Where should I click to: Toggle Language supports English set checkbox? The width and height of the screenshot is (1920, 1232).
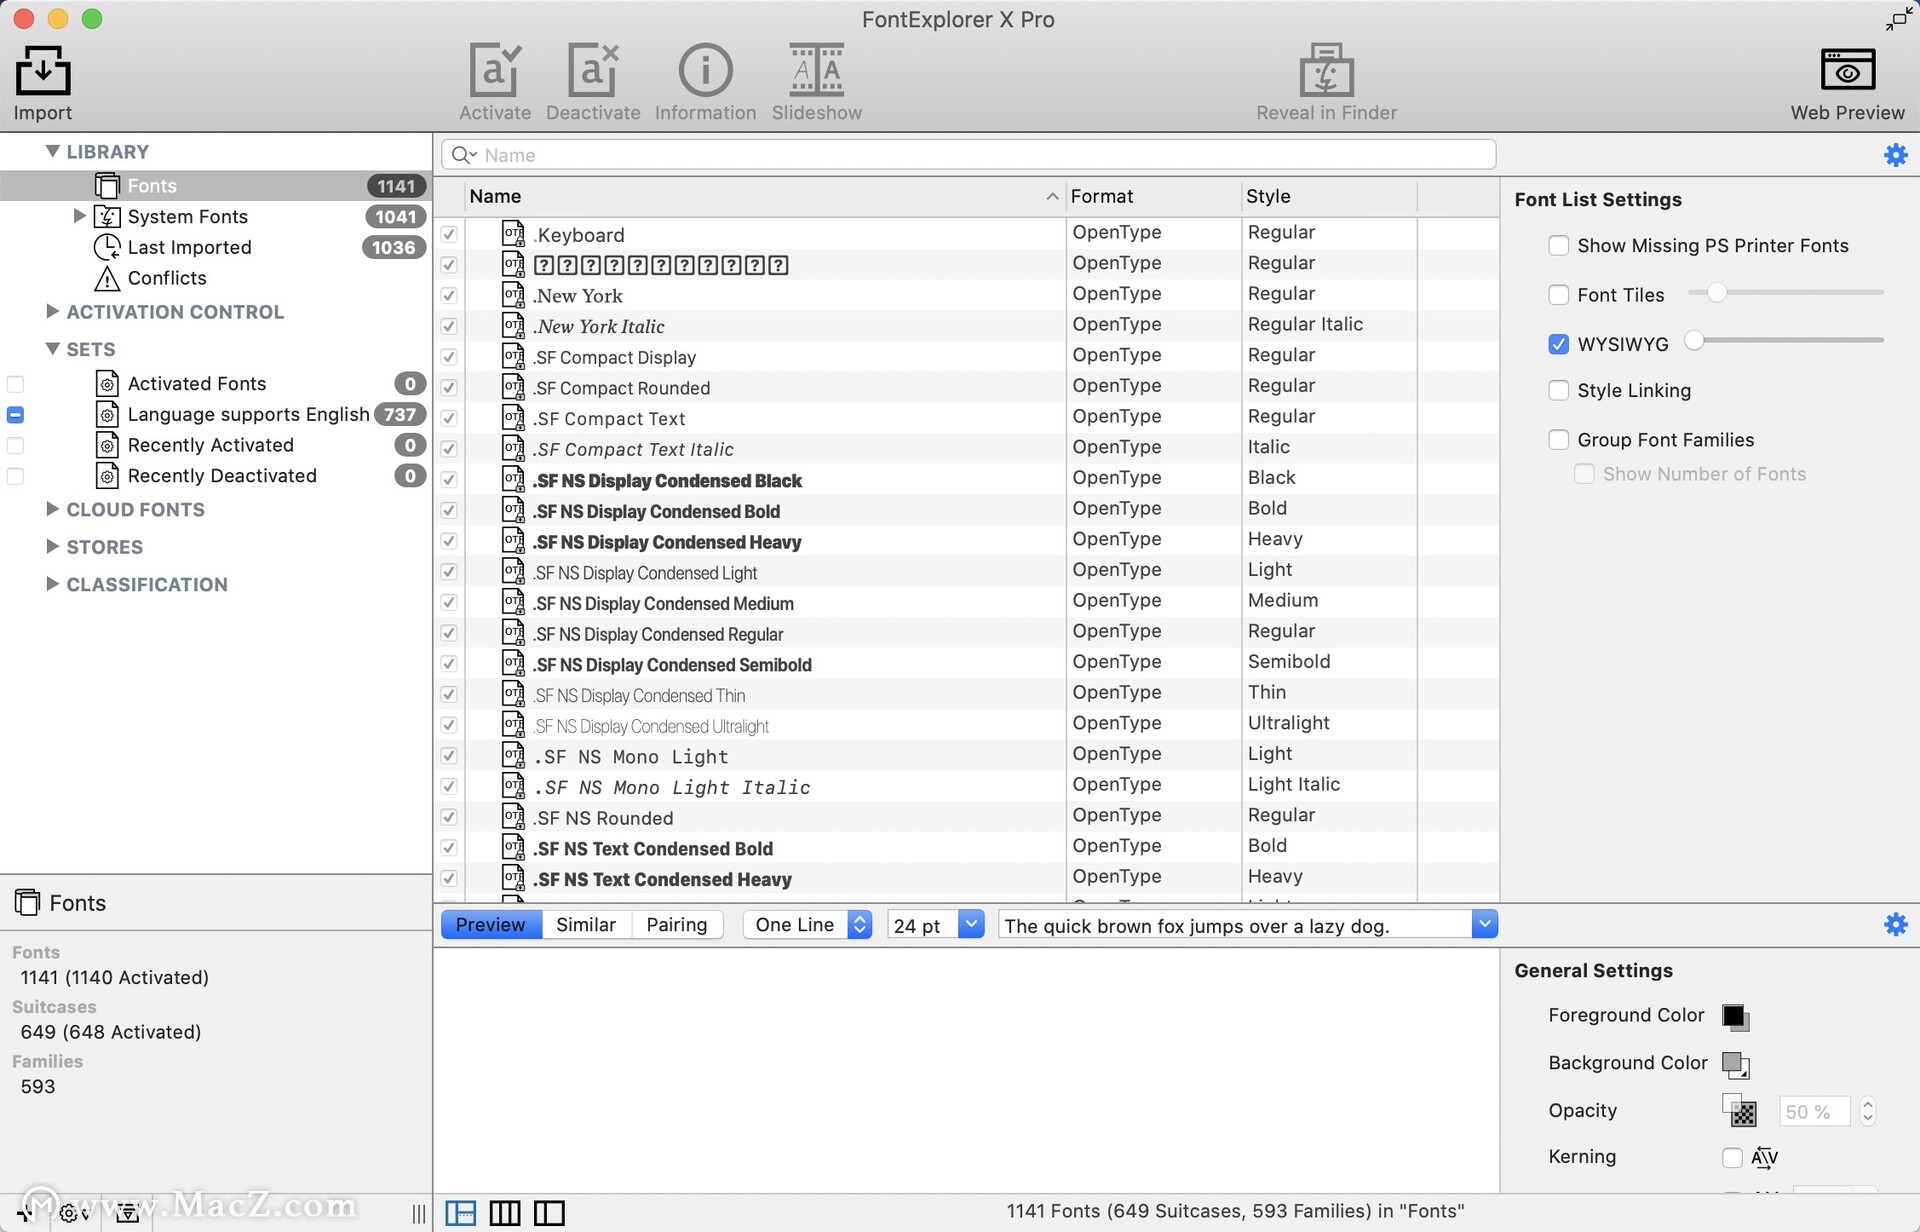click(15, 415)
